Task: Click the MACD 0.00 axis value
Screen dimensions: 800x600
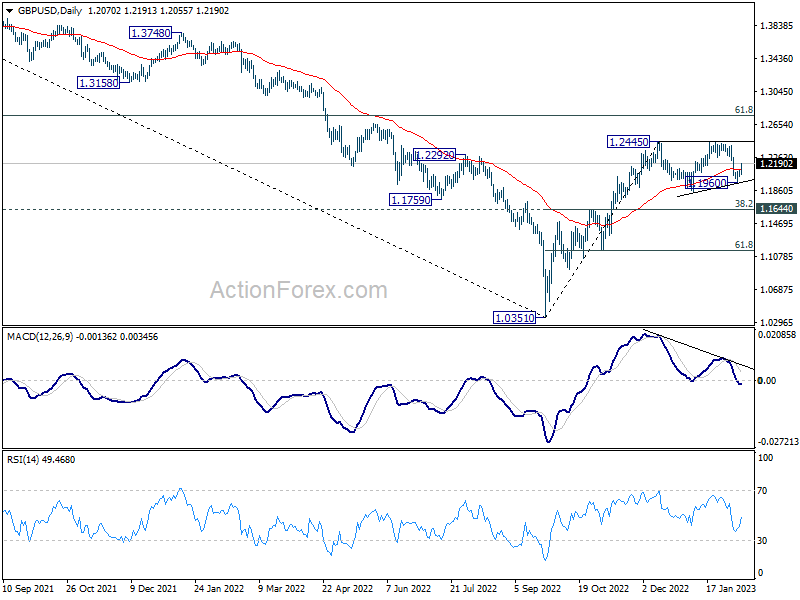Action: point(768,381)
